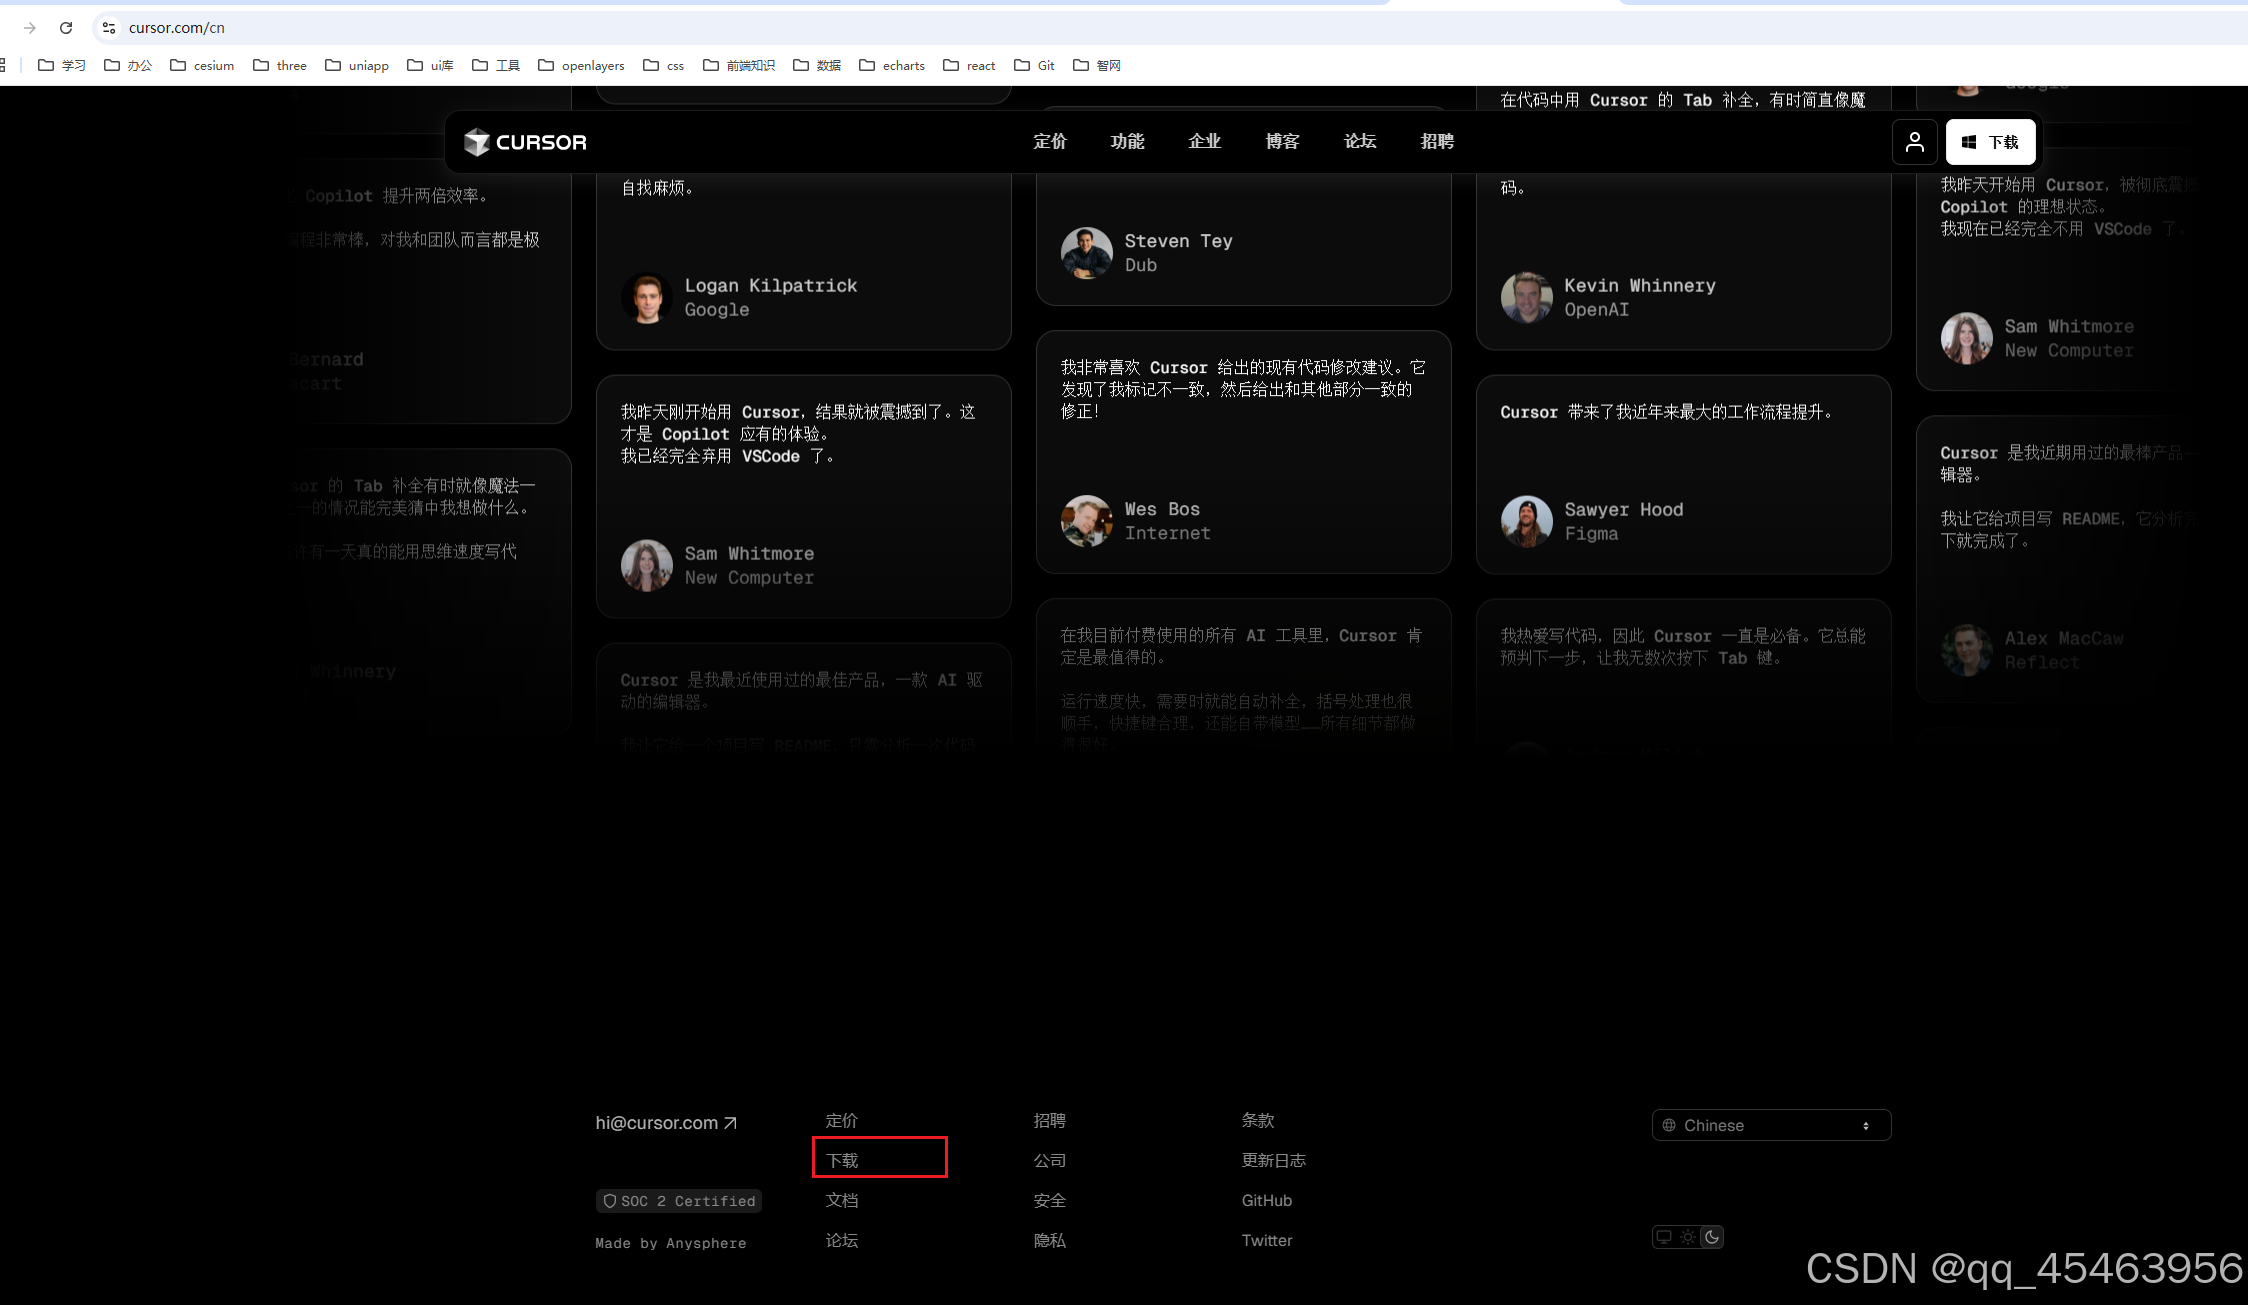Expand the react bookmarks folder
Viewport: 2248px width, 1305px height.
969,65
